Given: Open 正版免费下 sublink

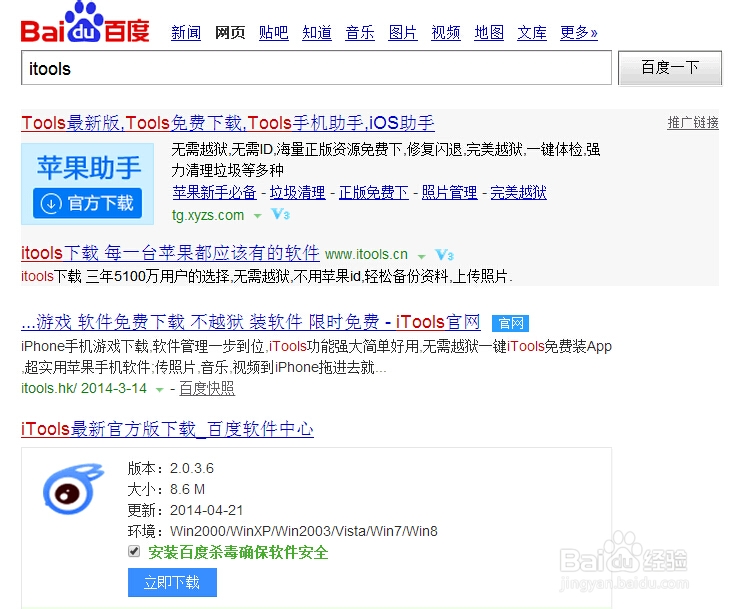Looking at the screenshot, I should point(373,192).
